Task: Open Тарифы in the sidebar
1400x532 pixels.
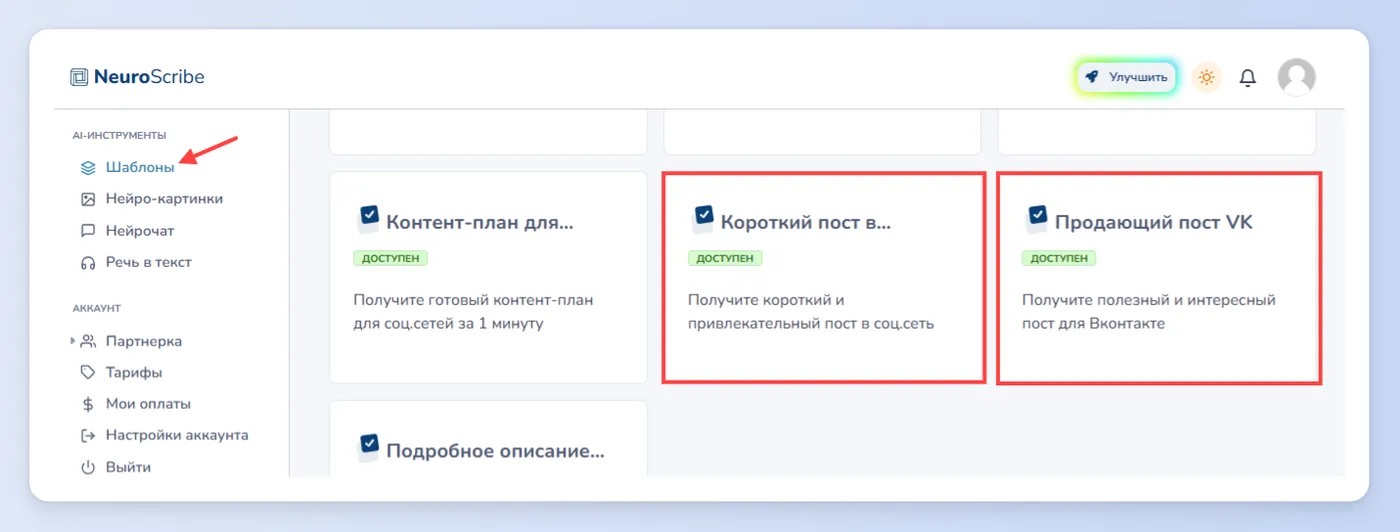Action: tap(134, 372)
